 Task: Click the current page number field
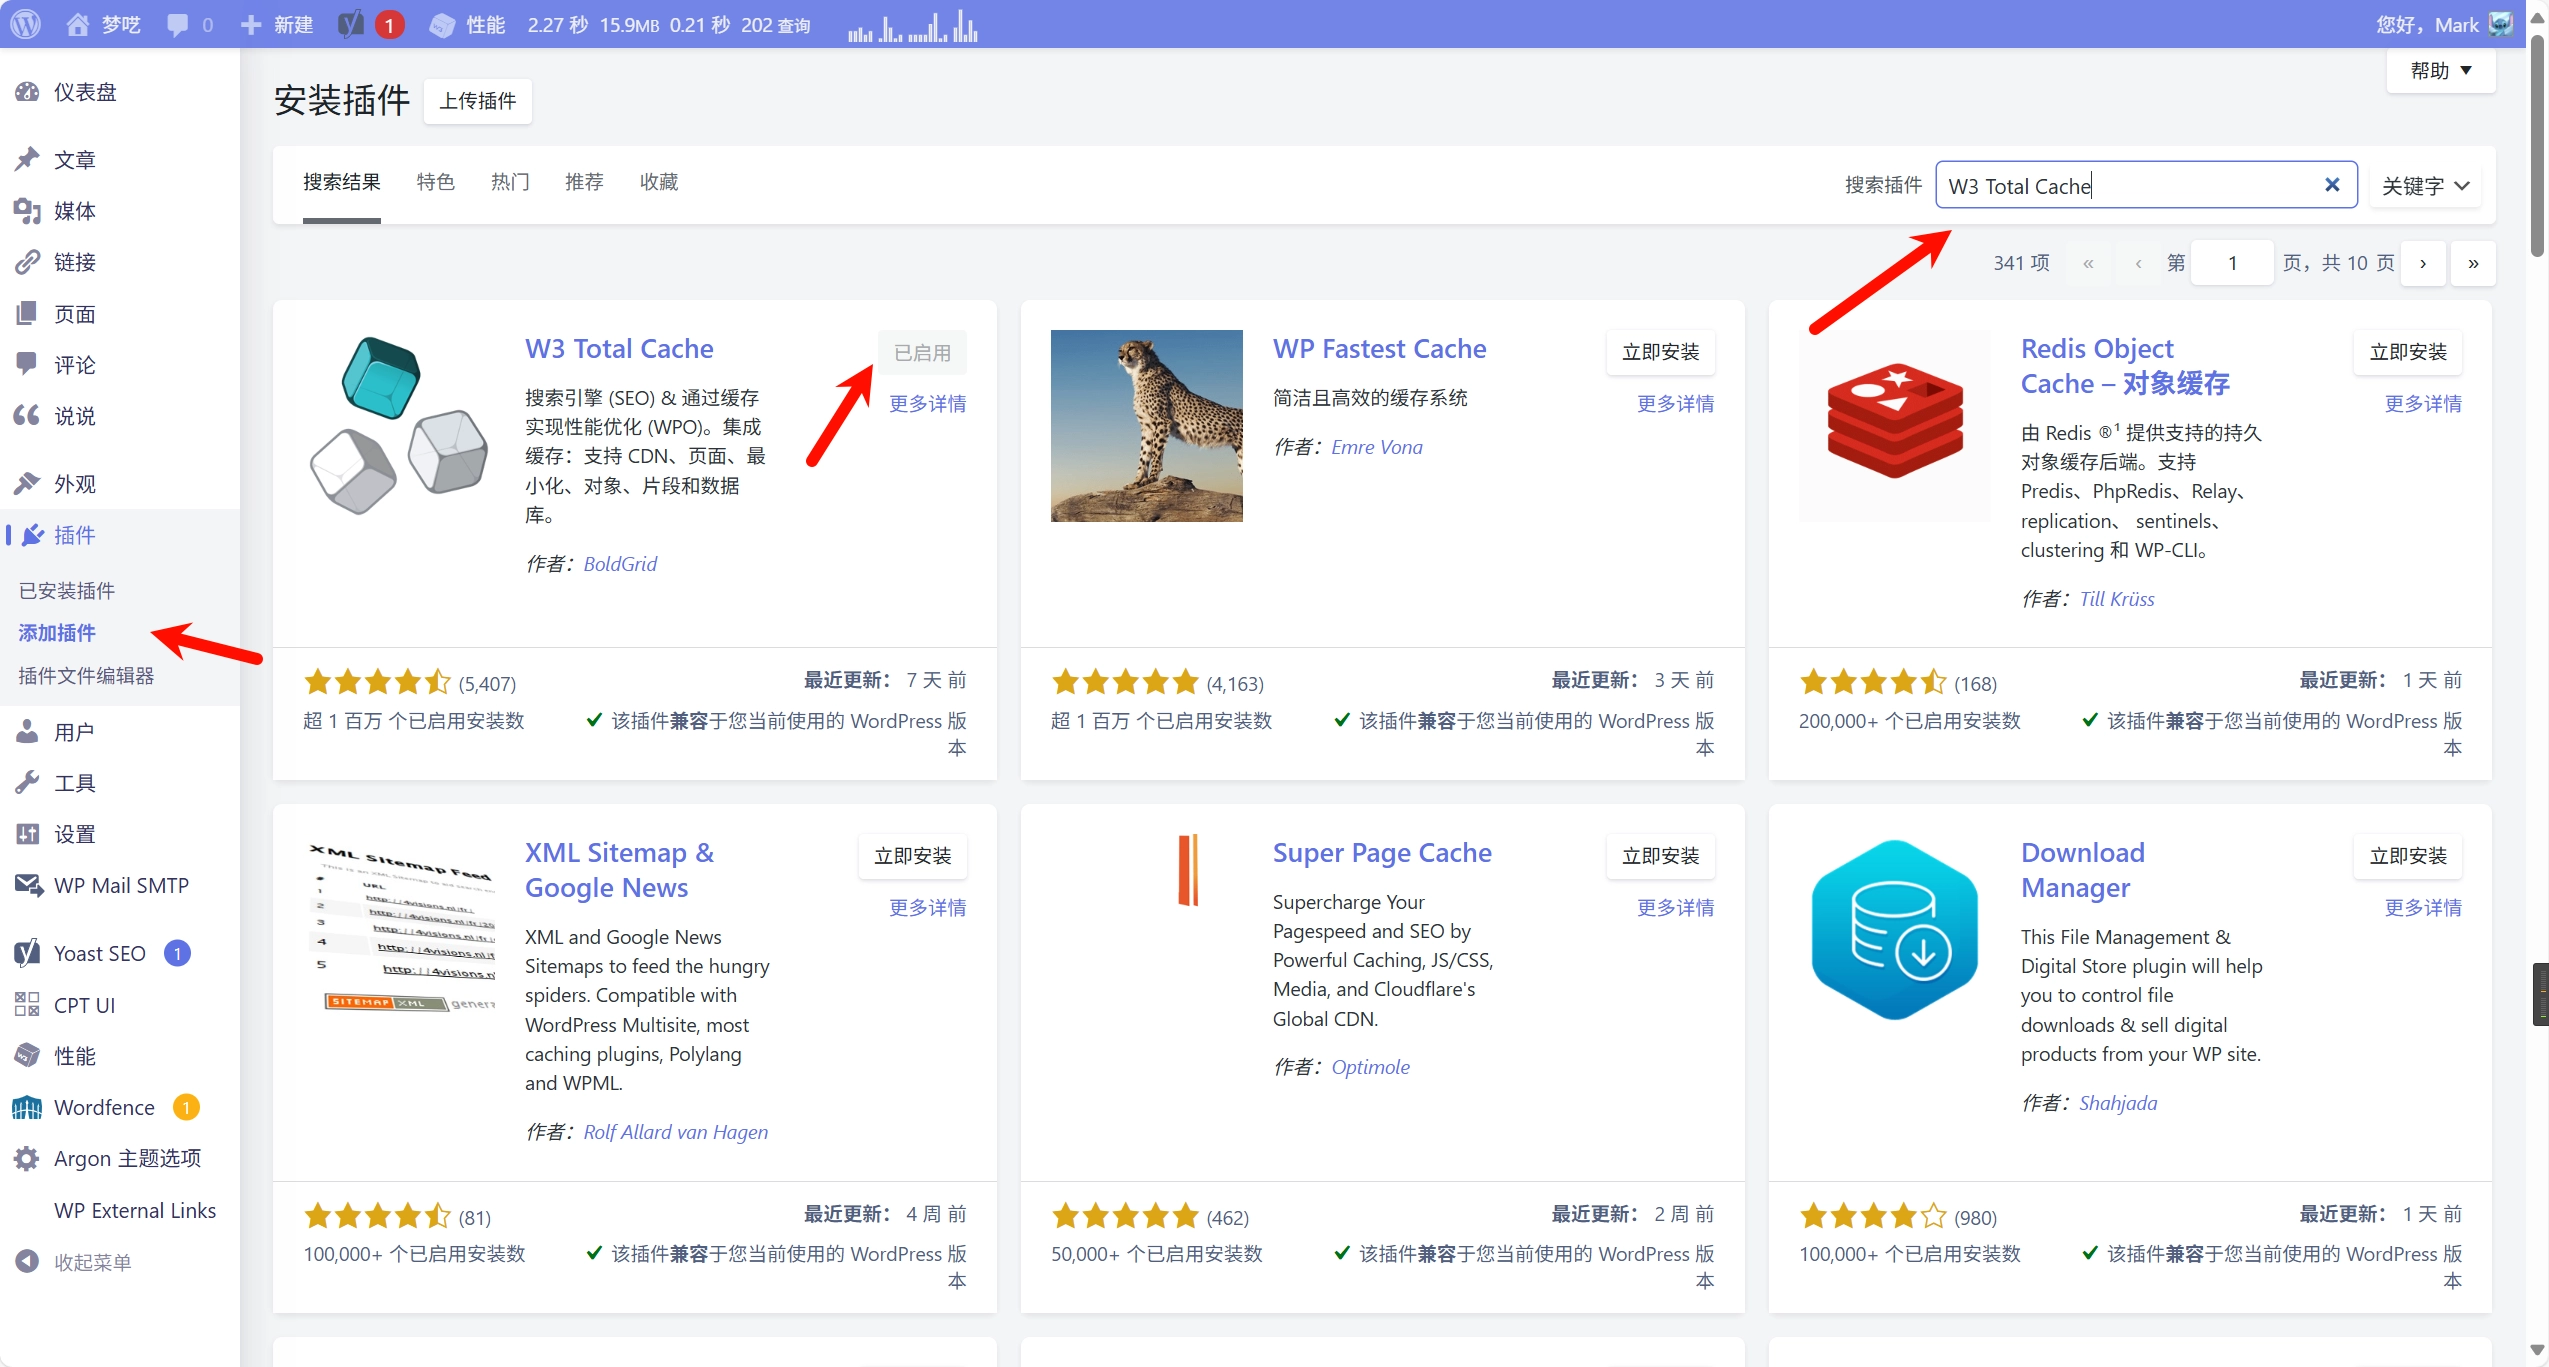click(2233, 264)
